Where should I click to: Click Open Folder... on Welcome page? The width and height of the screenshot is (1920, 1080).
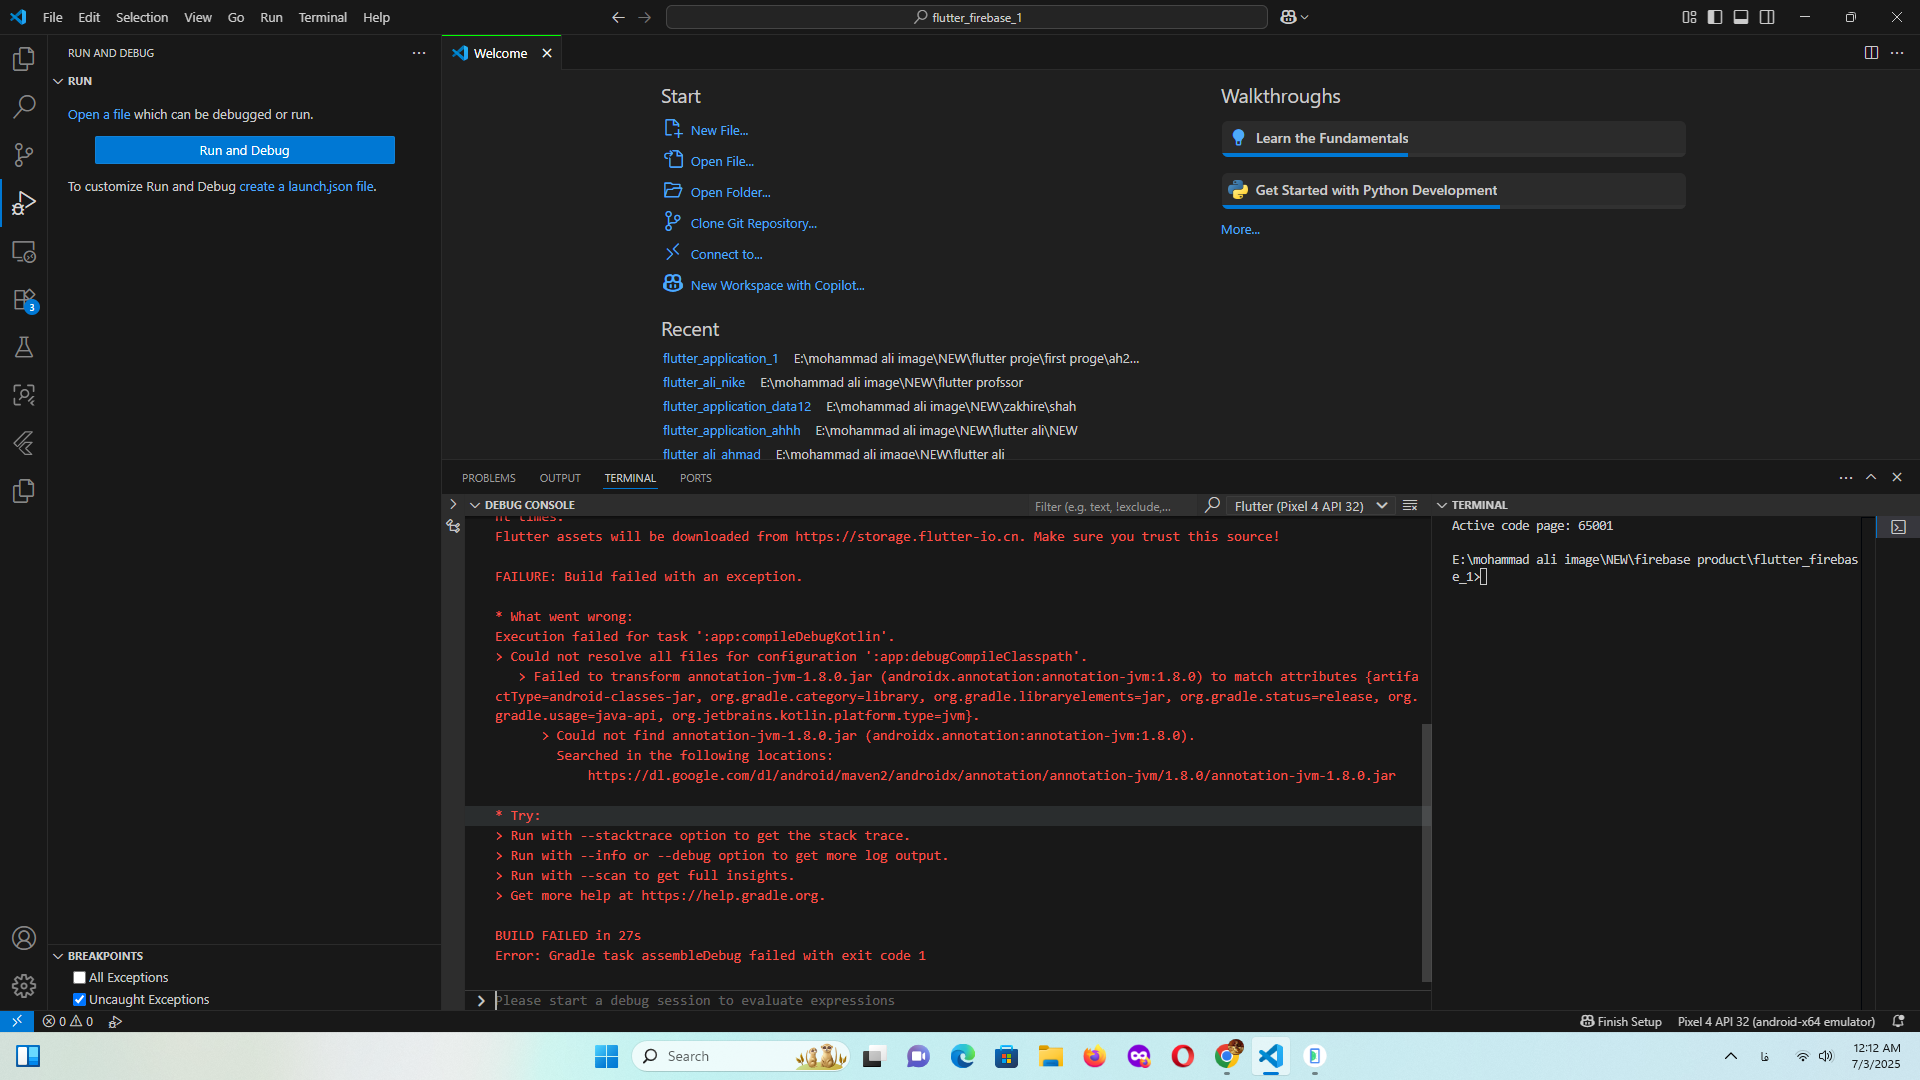(x=730, y=192)
